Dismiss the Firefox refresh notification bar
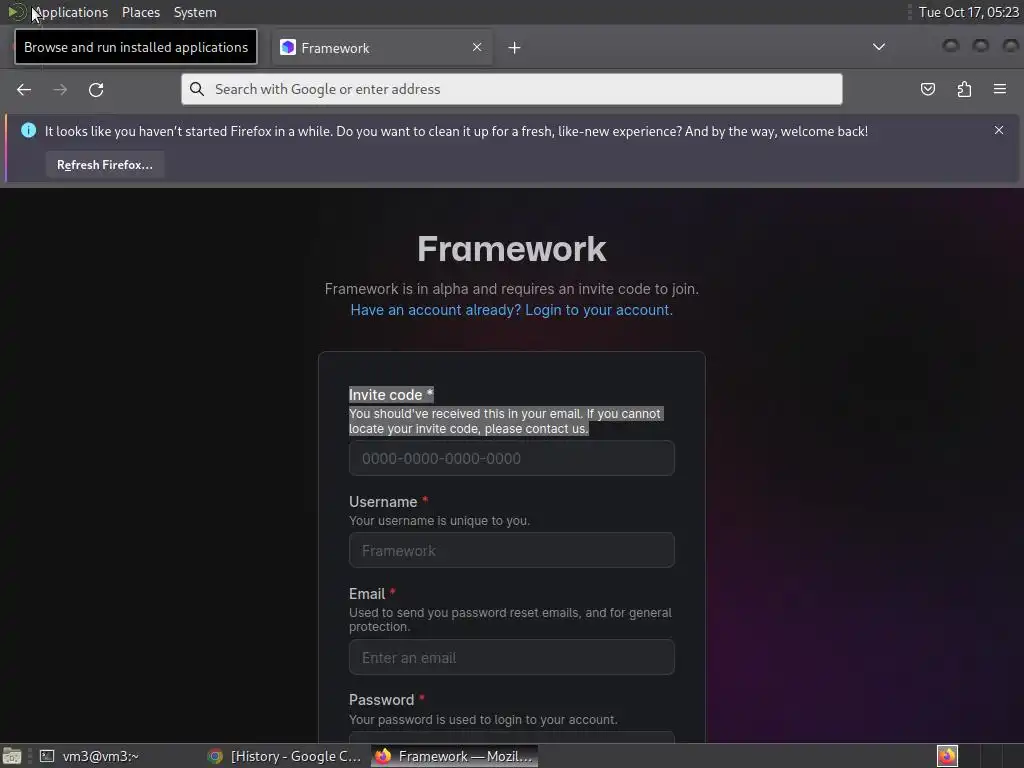The image size is (1024, 768). (999, 130)
